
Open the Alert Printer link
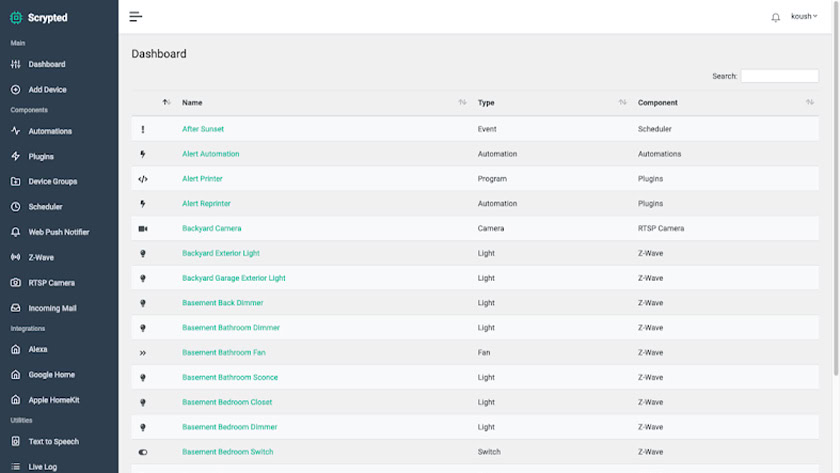(x=202, y=179)
